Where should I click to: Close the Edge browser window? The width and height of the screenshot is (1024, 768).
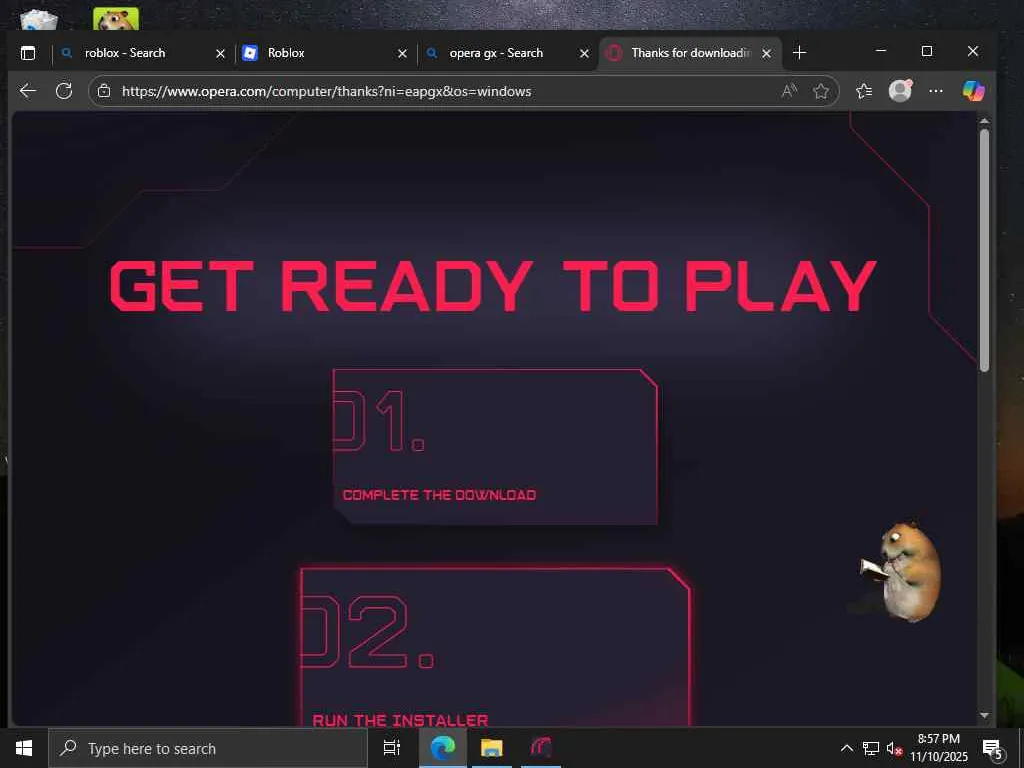click(973, 51)
